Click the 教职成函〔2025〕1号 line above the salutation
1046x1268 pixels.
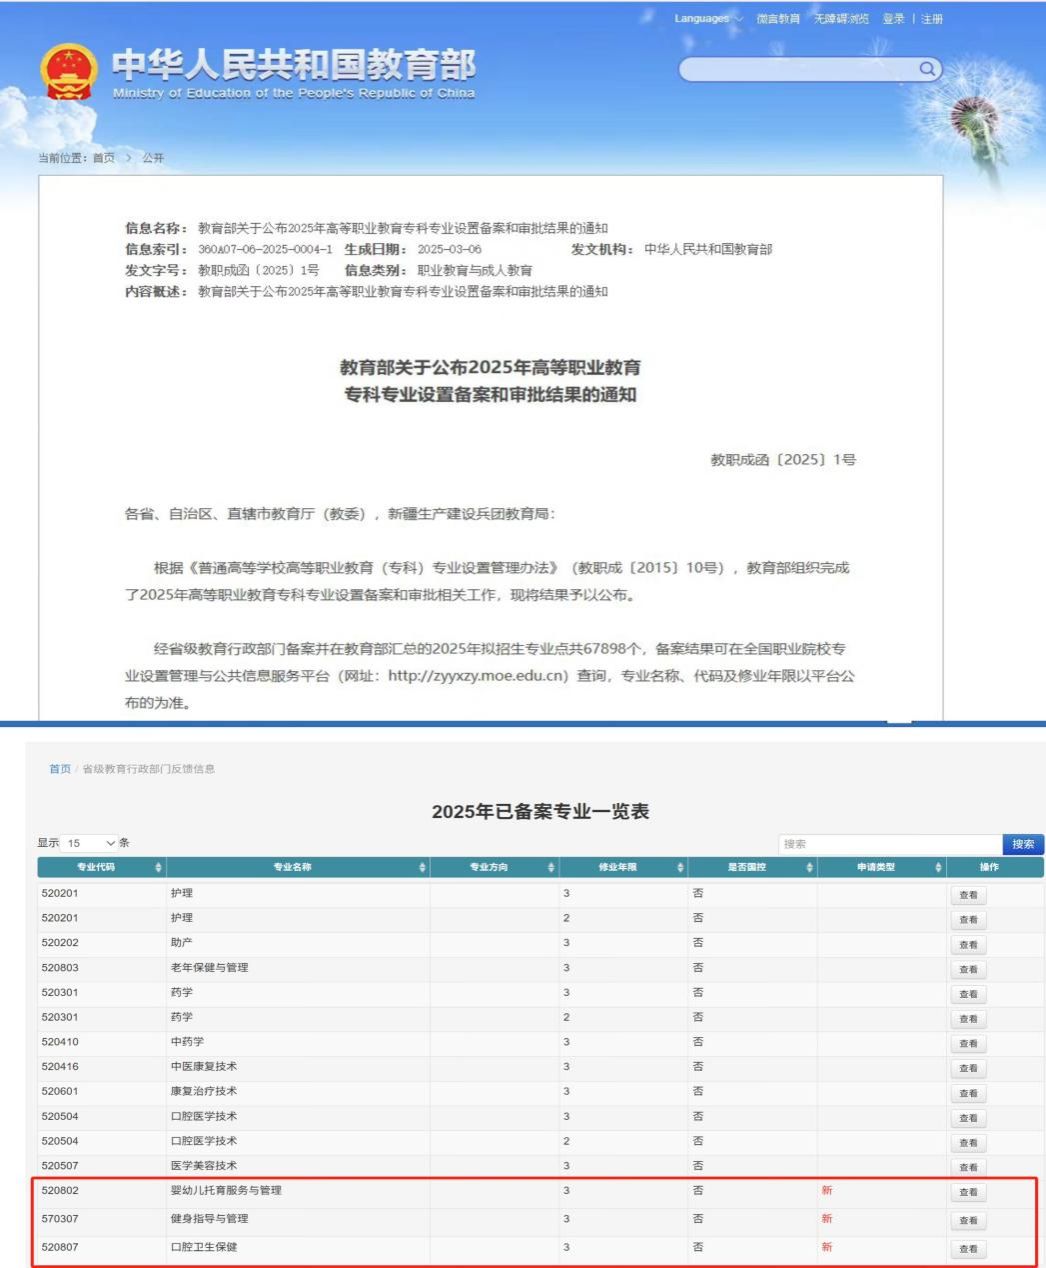click(x=783, y=460)
